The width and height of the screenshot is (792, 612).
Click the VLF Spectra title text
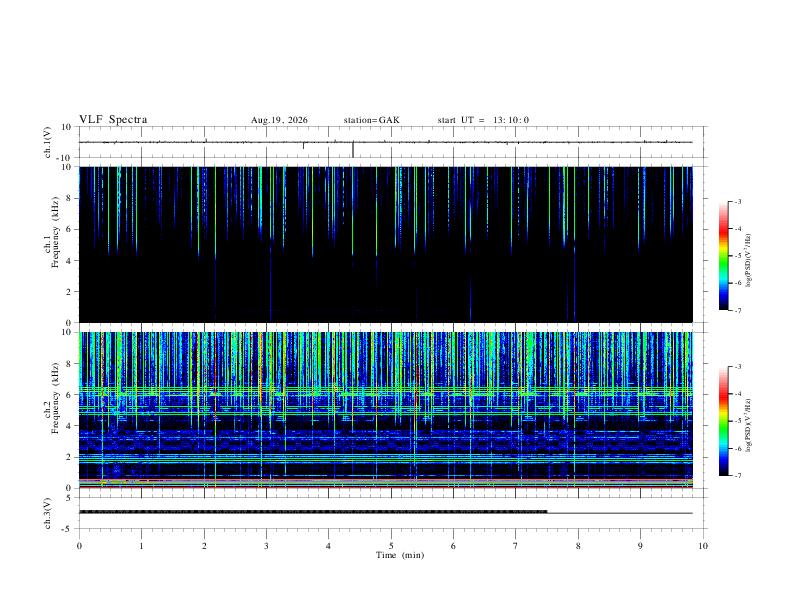[113, 120]
